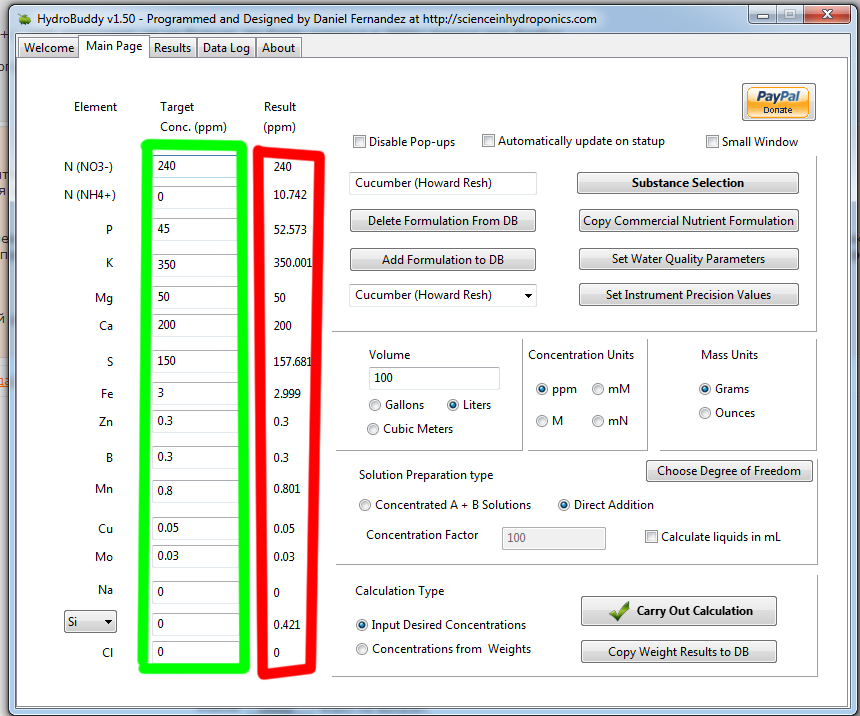Screen dimensions: 860x716
Task: Click Choose Degree of Freedom button
Action: 729,471
